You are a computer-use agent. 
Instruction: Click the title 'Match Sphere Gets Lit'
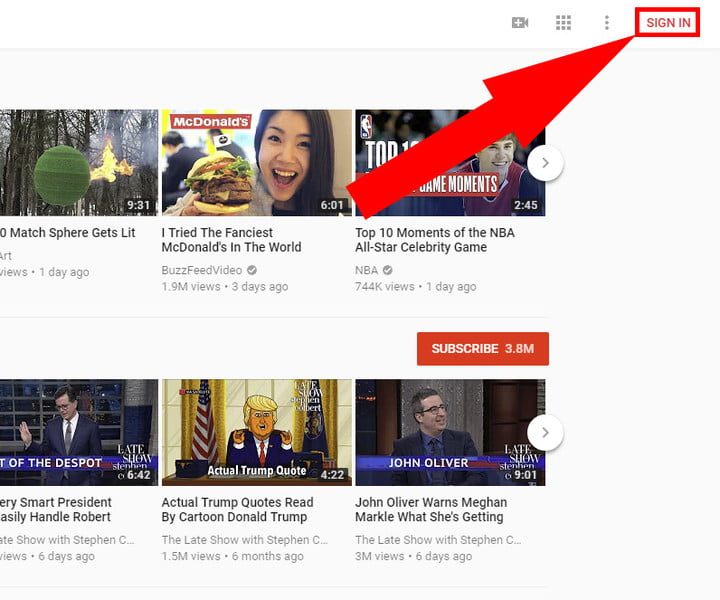click(68, 233)
